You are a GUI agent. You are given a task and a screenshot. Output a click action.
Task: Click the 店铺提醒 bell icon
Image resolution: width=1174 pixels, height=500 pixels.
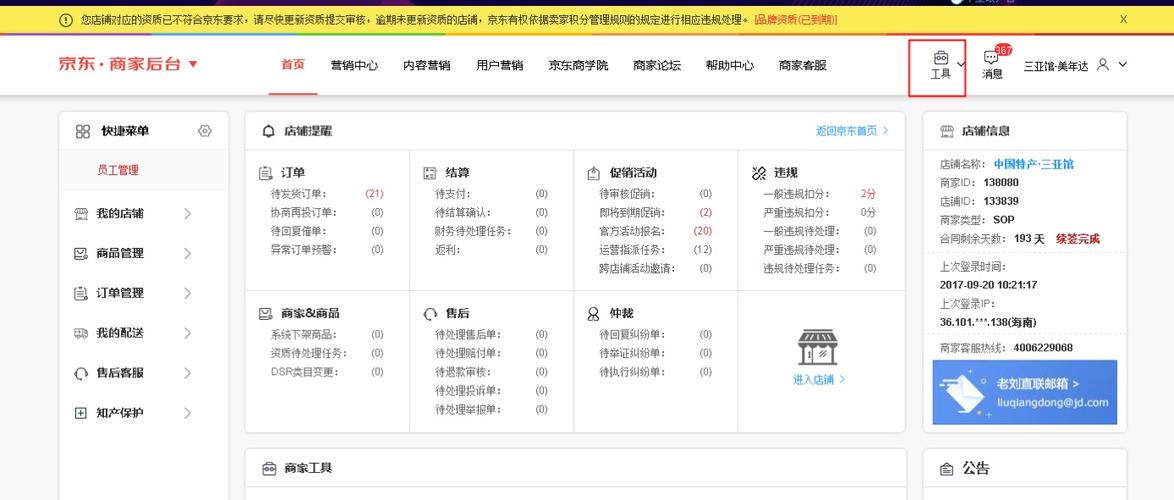click(268, 131)
